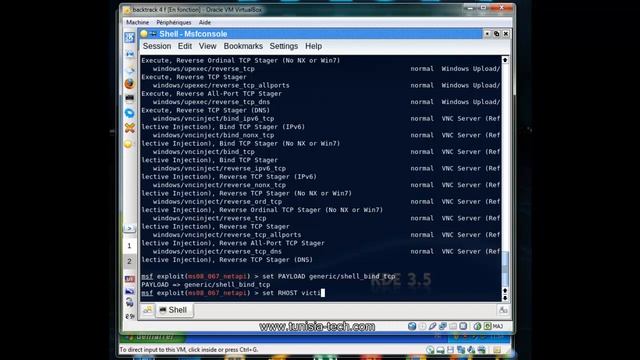
Task: Open the Settings menu
Action: pos(283,46)
